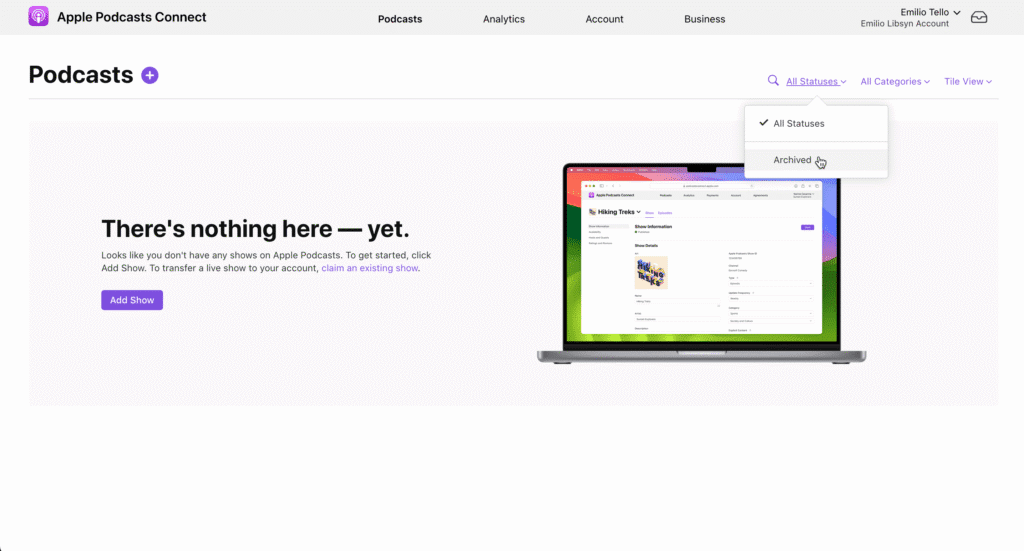Click the Podcasts page heading
Image resolution: width=1024 pixels, height=551 pixels.
pyautogui.click(x=81, y=75)
